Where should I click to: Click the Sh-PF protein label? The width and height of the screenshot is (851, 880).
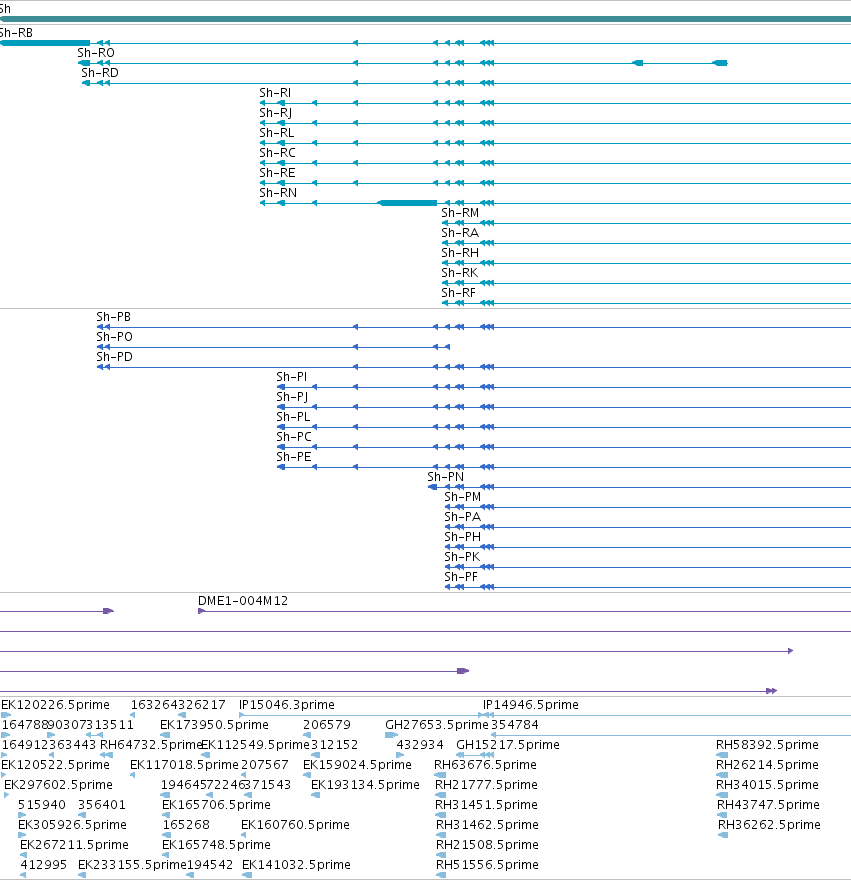click(461, 577)
